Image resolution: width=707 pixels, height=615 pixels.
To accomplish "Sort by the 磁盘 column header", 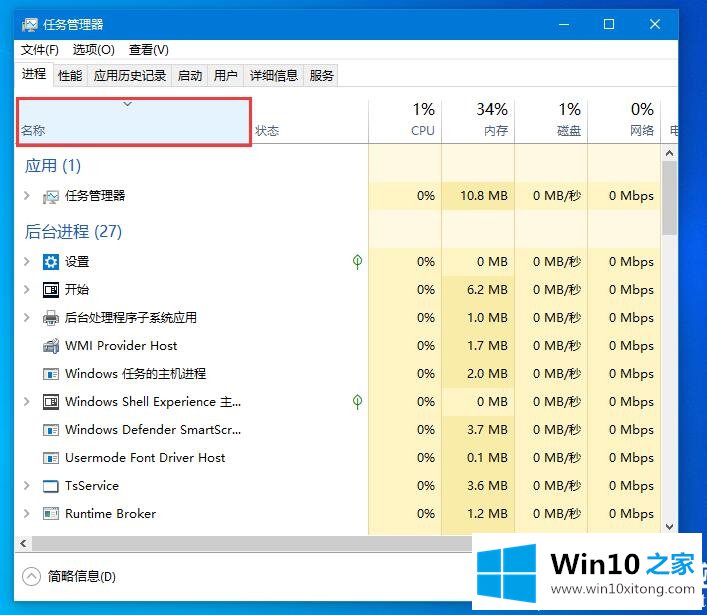I will point(551,122).
